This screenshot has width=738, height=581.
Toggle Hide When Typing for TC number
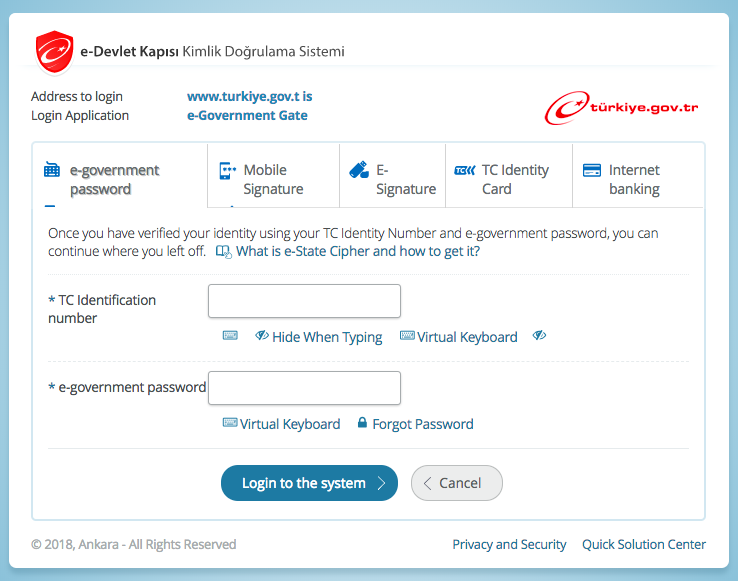tap(319, 337)
